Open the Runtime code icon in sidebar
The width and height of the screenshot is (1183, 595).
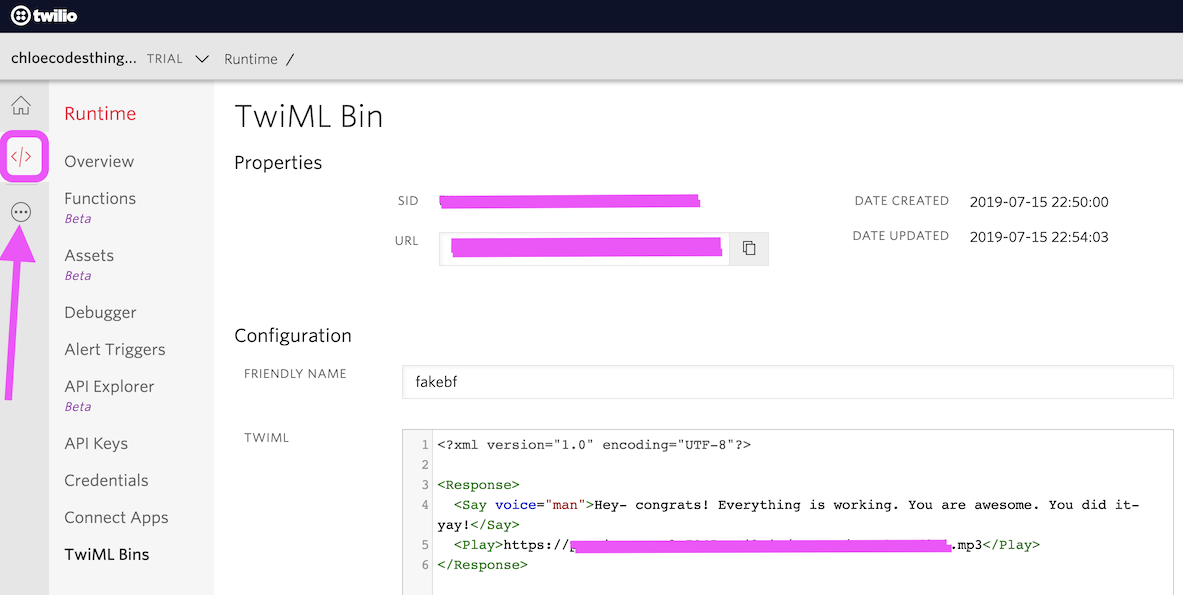[21, 157]
